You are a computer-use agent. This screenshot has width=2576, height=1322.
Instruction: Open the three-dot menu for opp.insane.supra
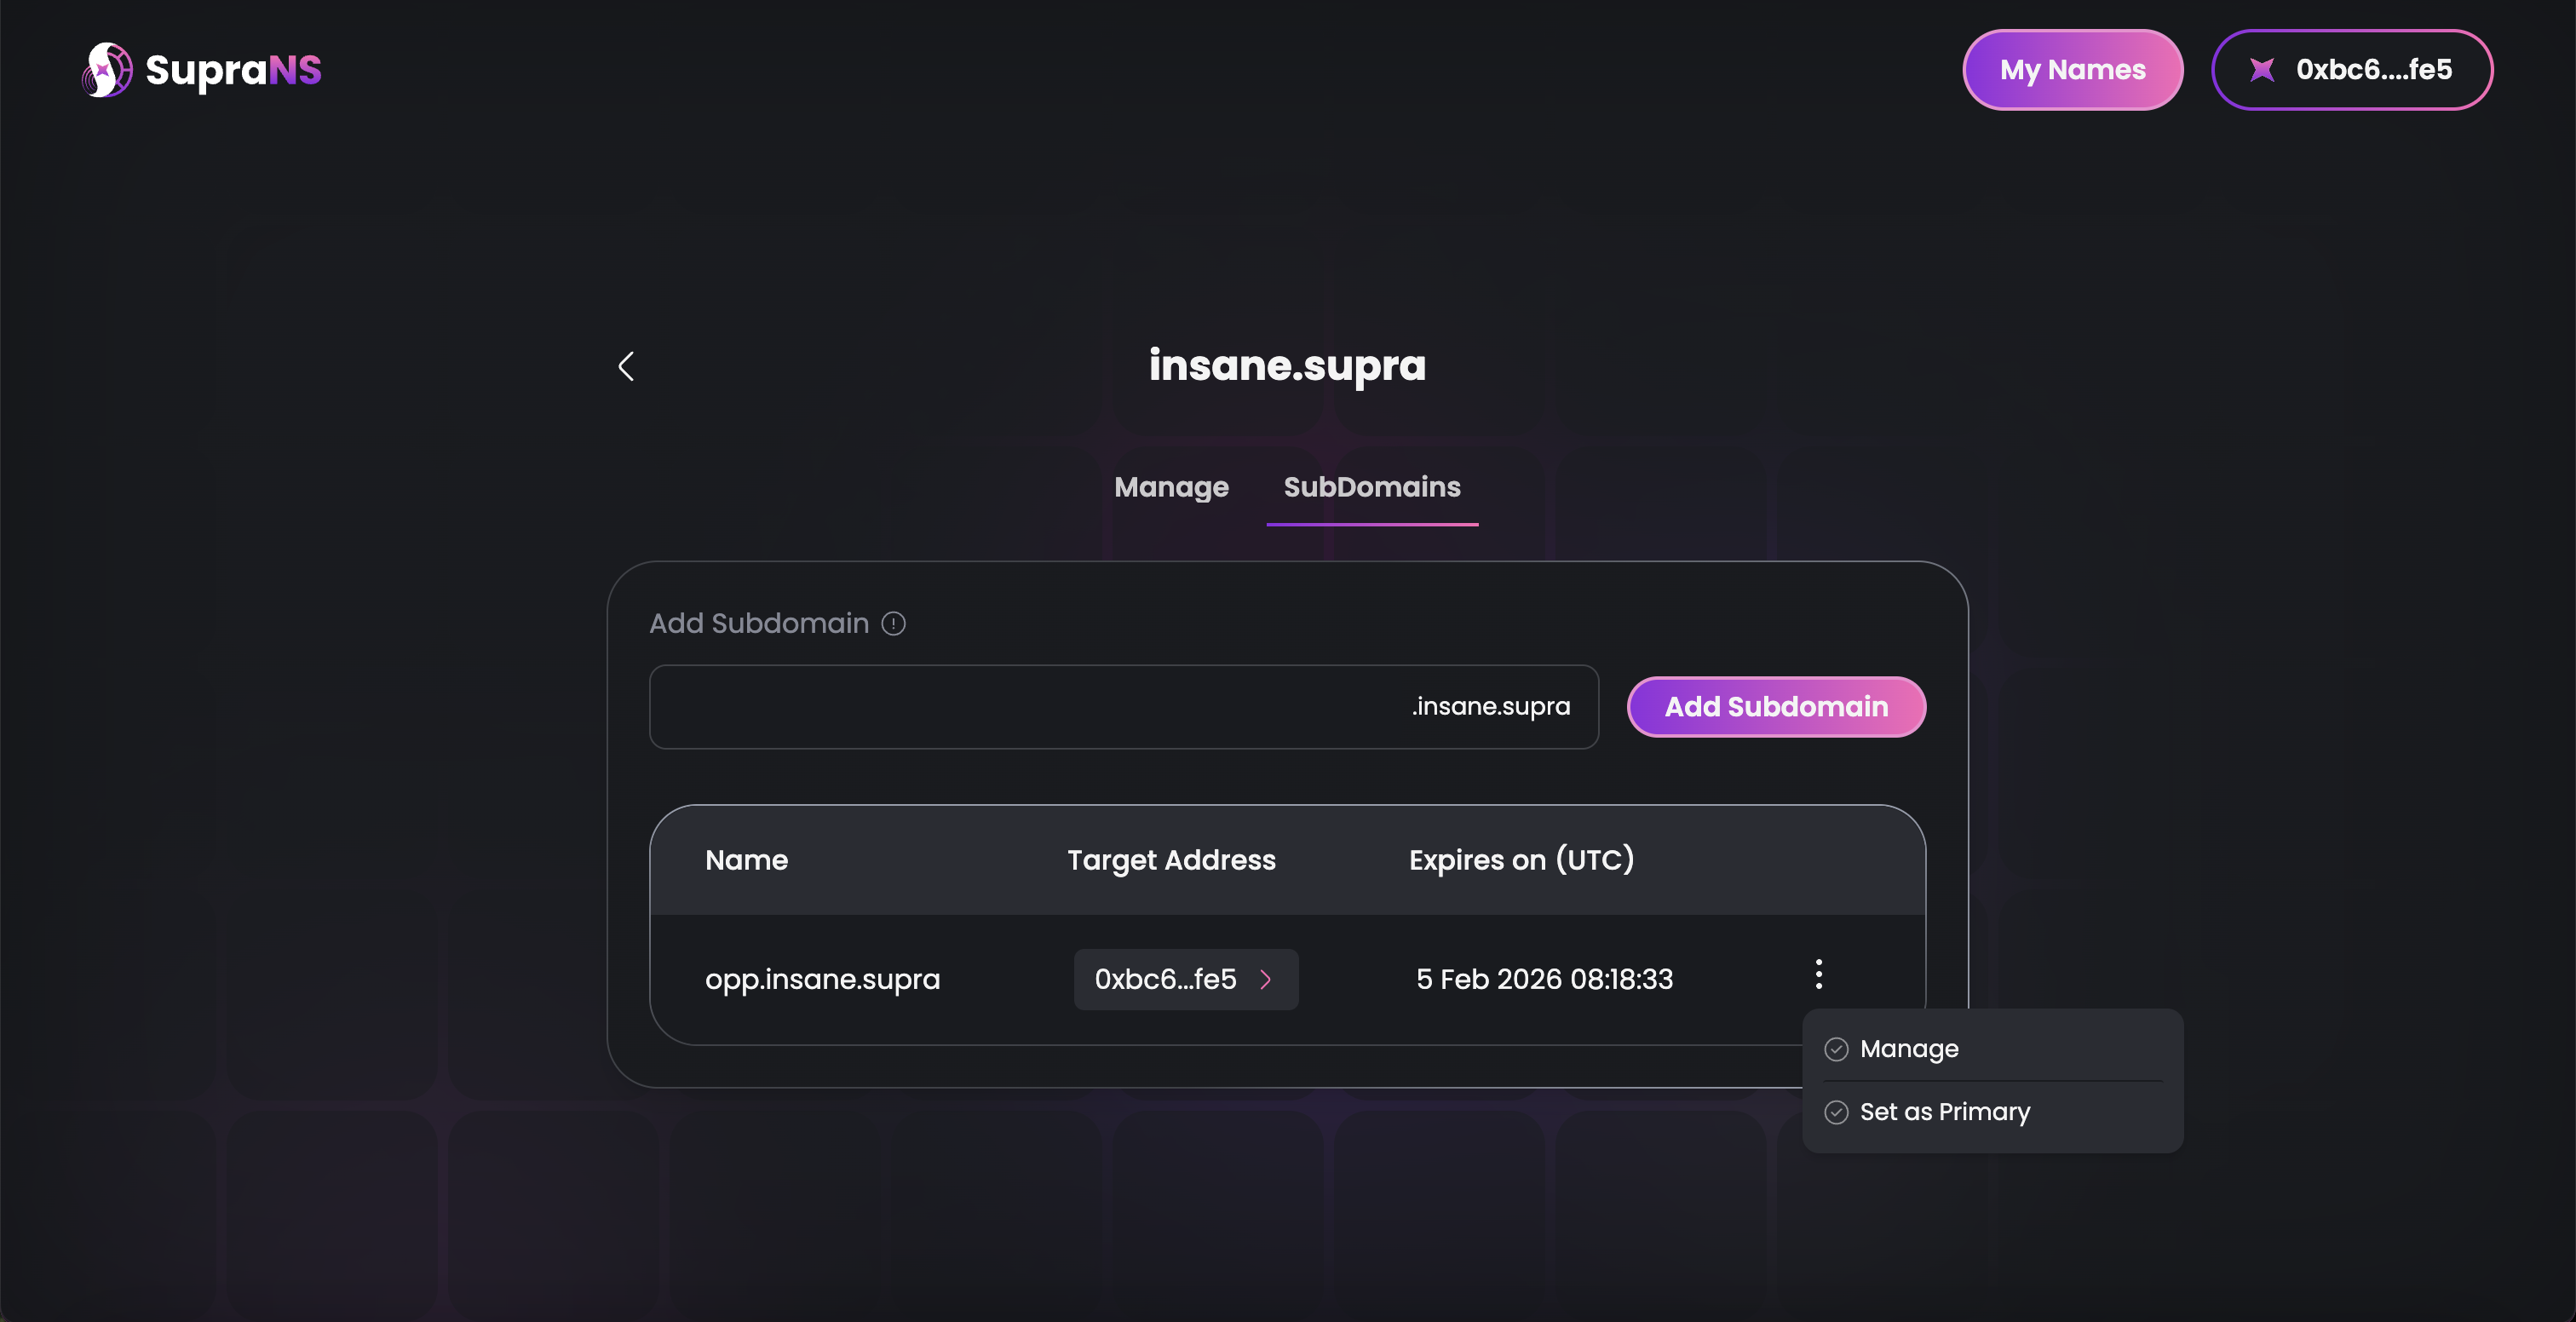point(1818,974)
